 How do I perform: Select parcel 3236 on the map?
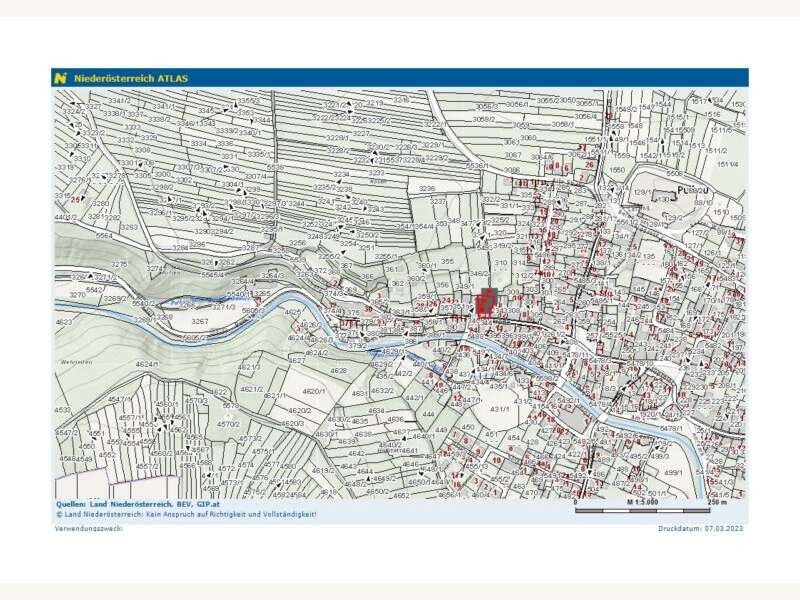coord(427,188)
